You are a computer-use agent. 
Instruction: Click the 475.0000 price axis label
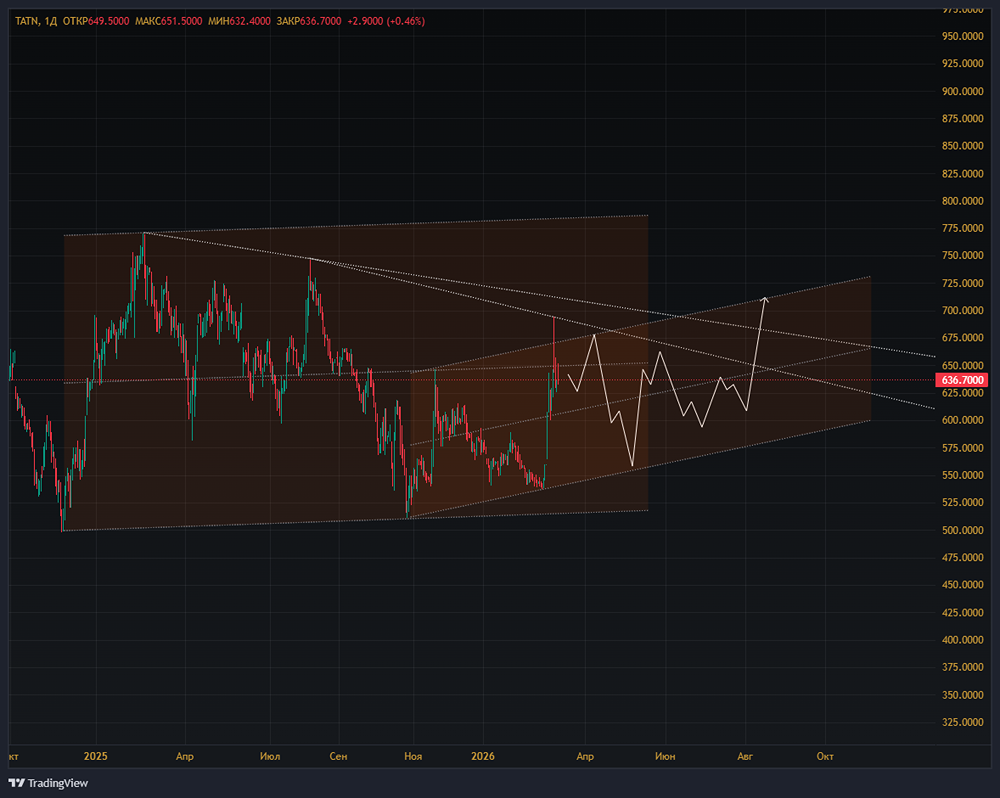[962, 558]
